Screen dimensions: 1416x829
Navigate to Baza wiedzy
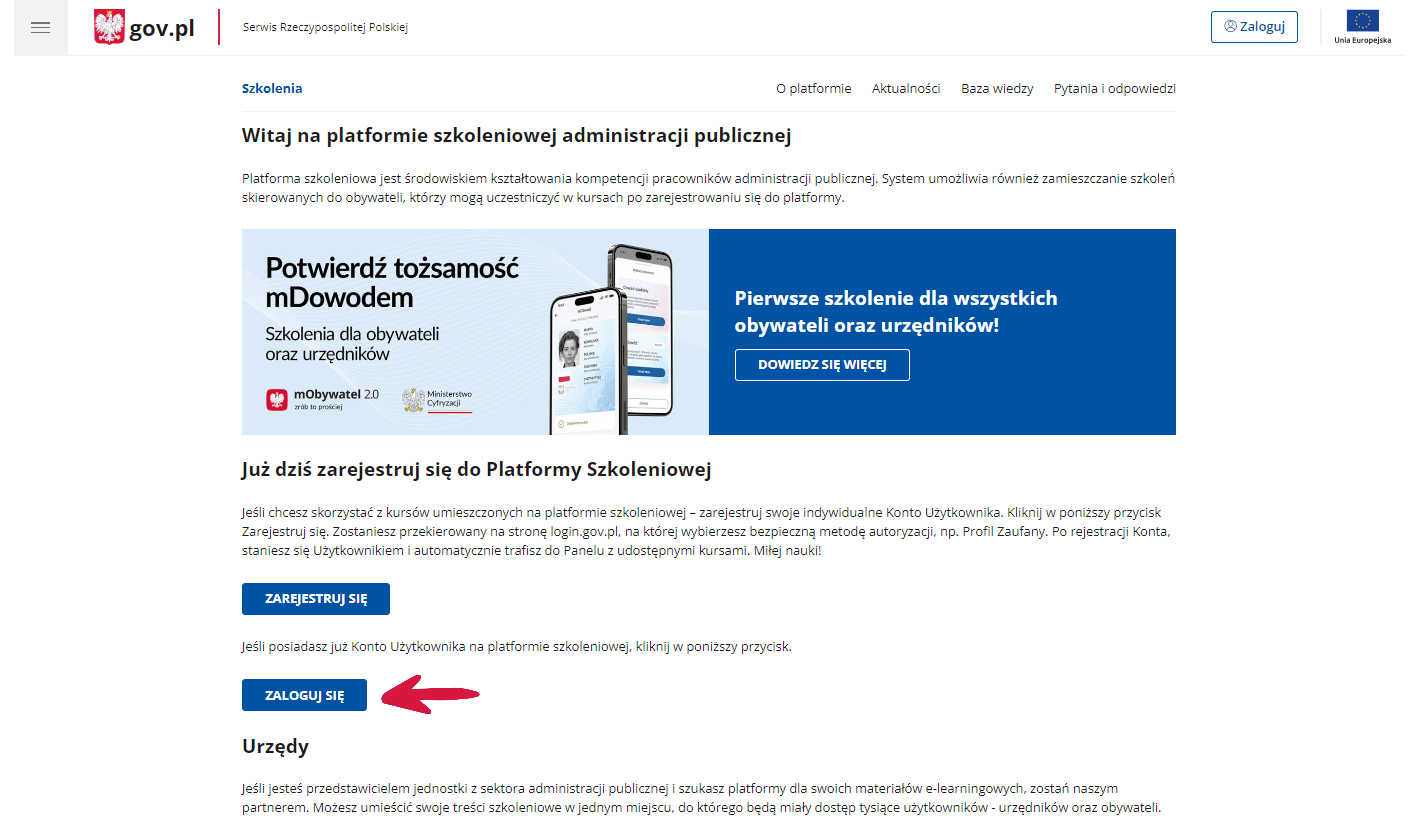997,88
